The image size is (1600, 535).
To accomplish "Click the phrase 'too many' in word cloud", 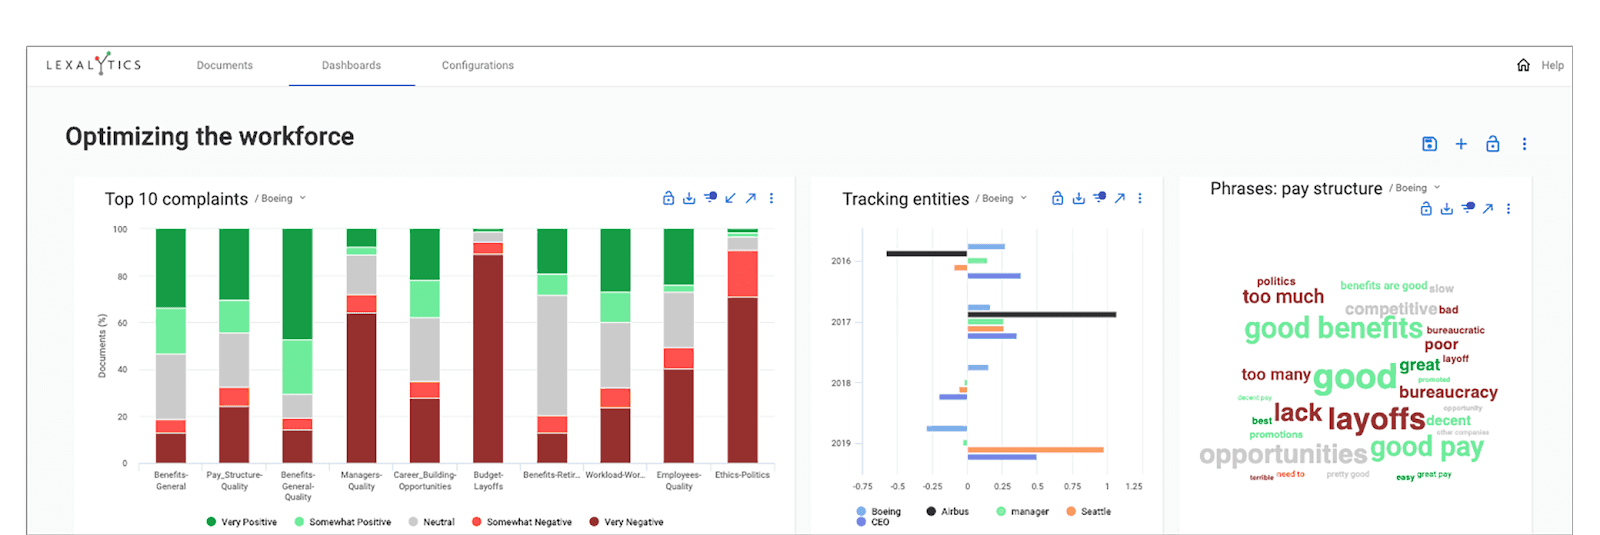I will point(1276,374).
